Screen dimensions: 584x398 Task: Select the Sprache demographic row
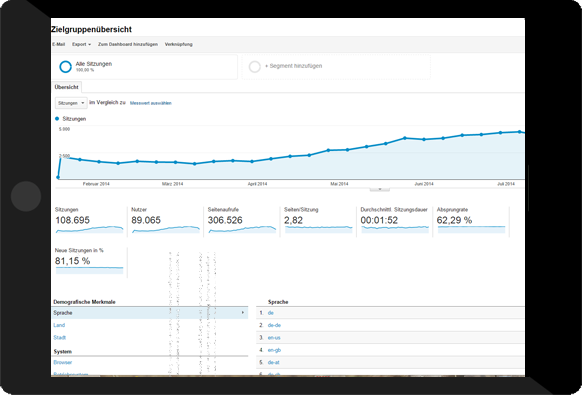point(149,313)
